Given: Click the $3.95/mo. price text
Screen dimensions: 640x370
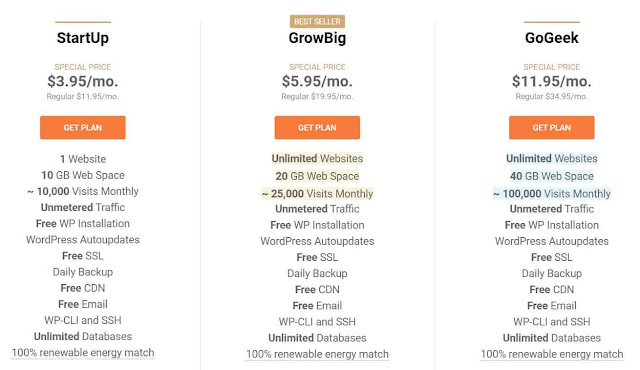Looking at the screenshot, I should click(83, 81).
